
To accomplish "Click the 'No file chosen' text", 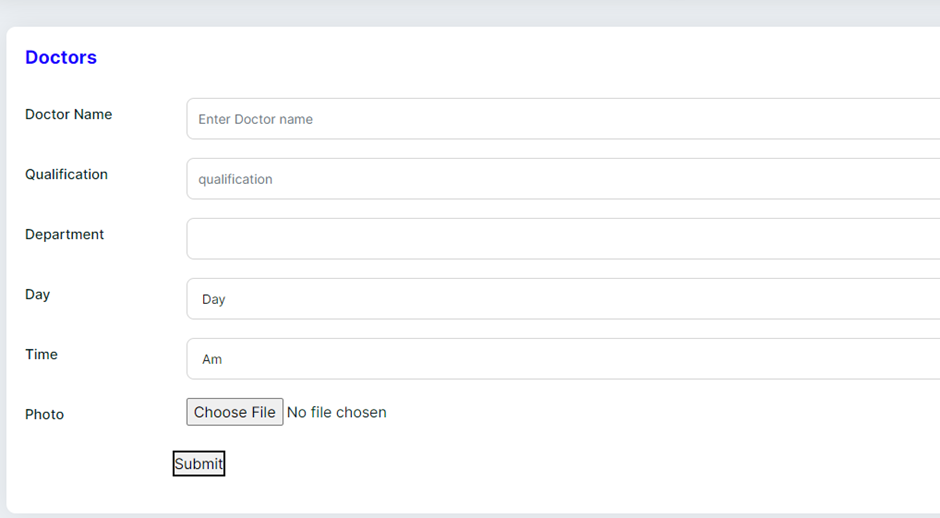I will click(336, 412).
